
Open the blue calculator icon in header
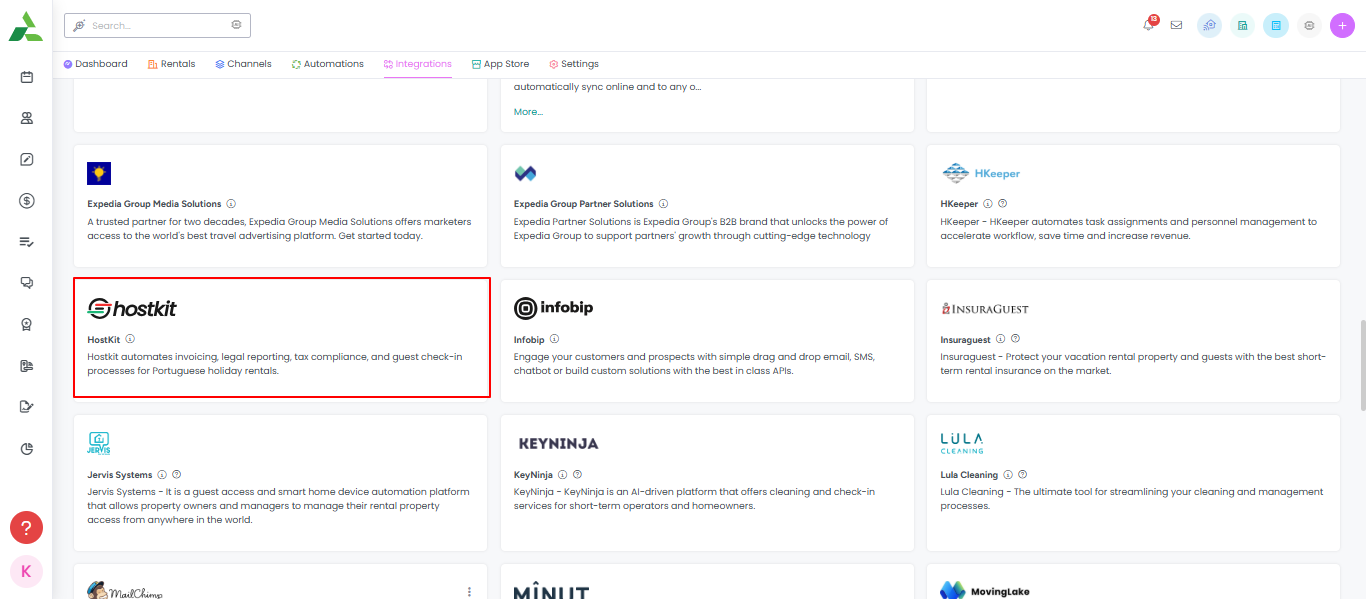1276,25
